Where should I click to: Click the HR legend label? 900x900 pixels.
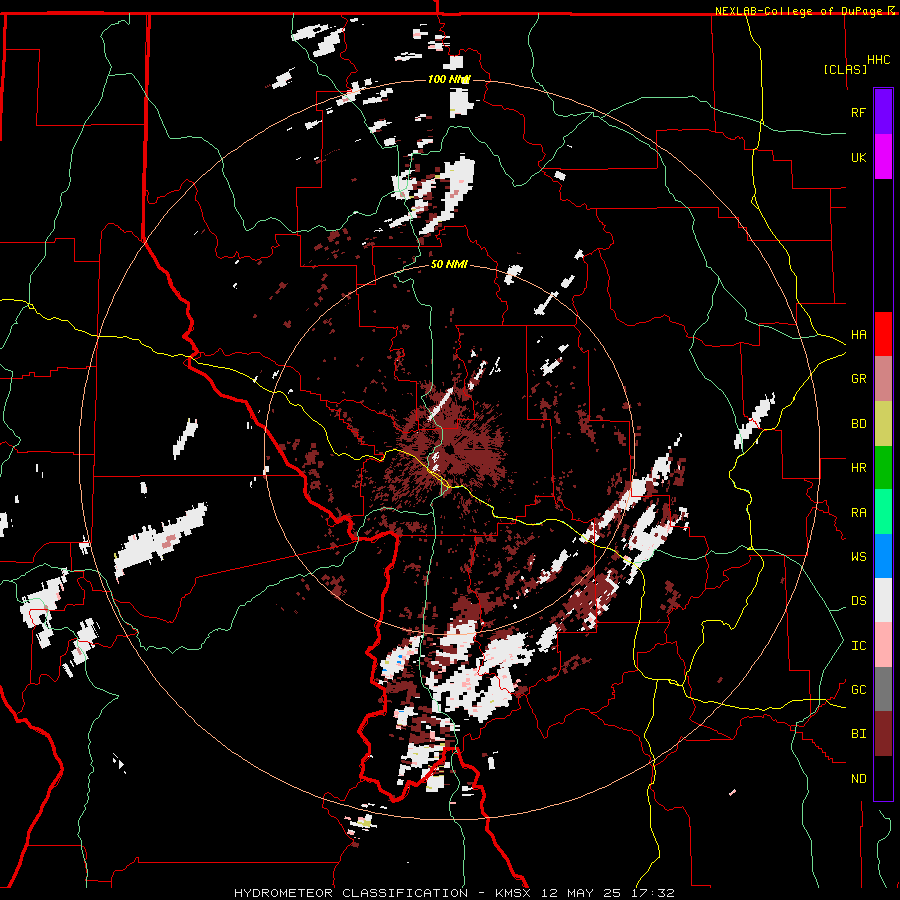coord(859,467)
